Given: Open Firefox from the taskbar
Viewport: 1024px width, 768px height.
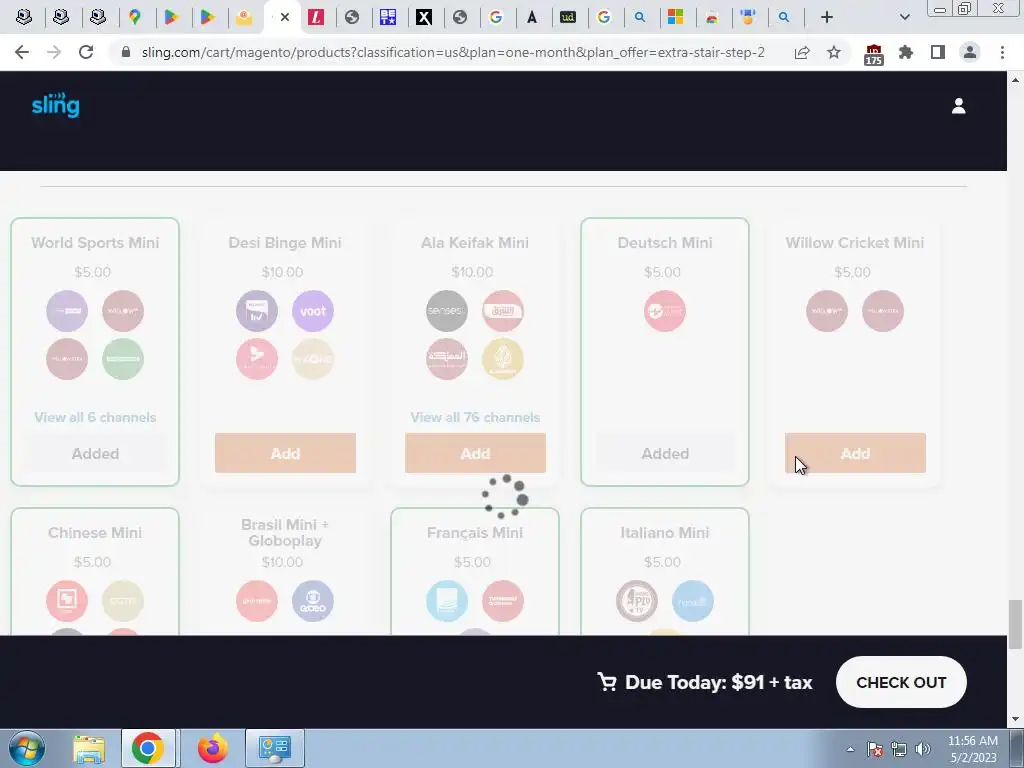Looking at the screenshot, I should click(212, 748).
